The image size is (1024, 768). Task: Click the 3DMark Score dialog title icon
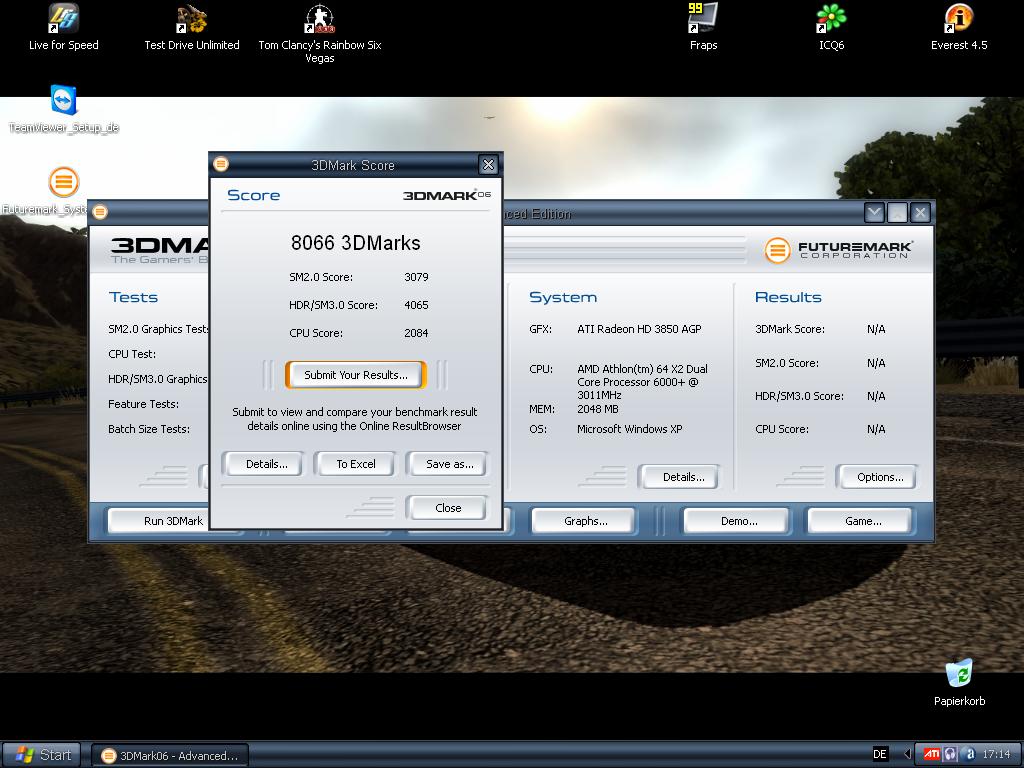click(221, 164)
